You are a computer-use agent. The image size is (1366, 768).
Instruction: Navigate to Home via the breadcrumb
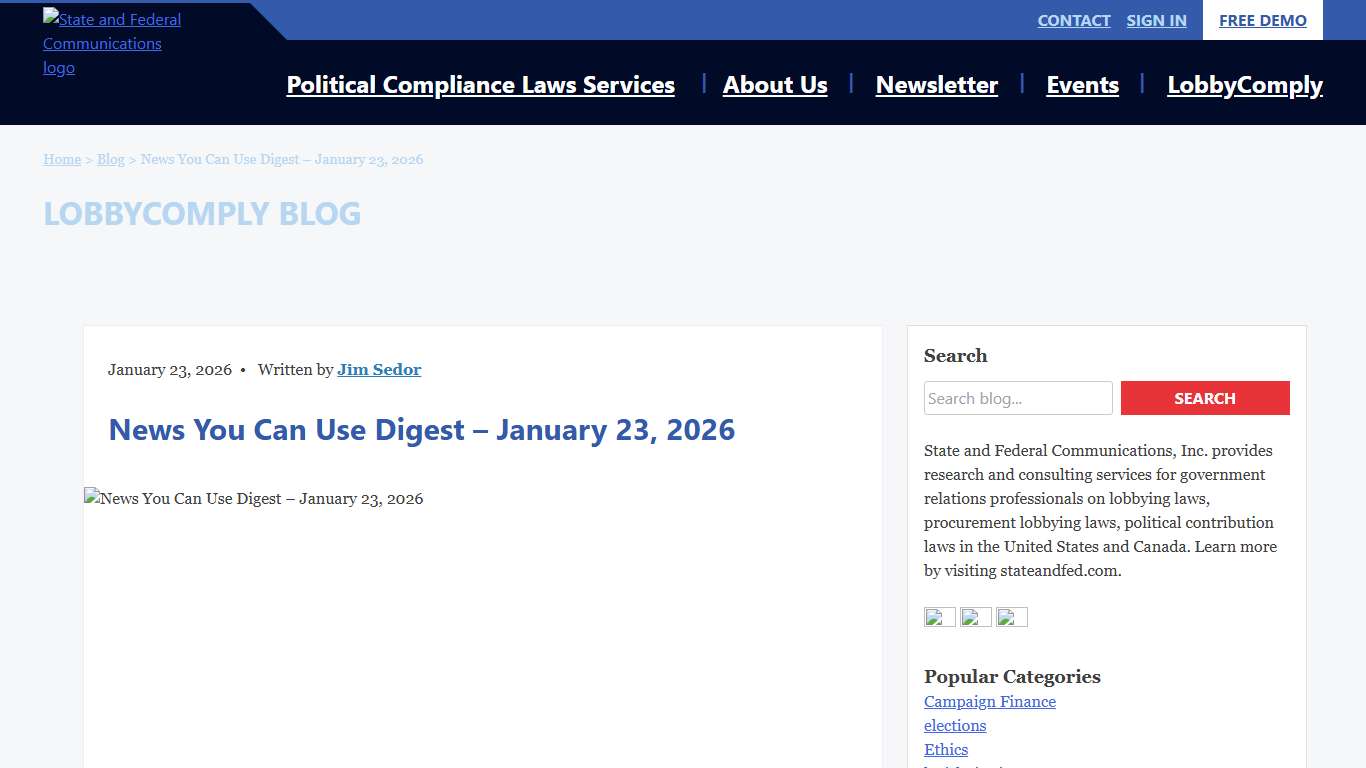coord(62,159)
